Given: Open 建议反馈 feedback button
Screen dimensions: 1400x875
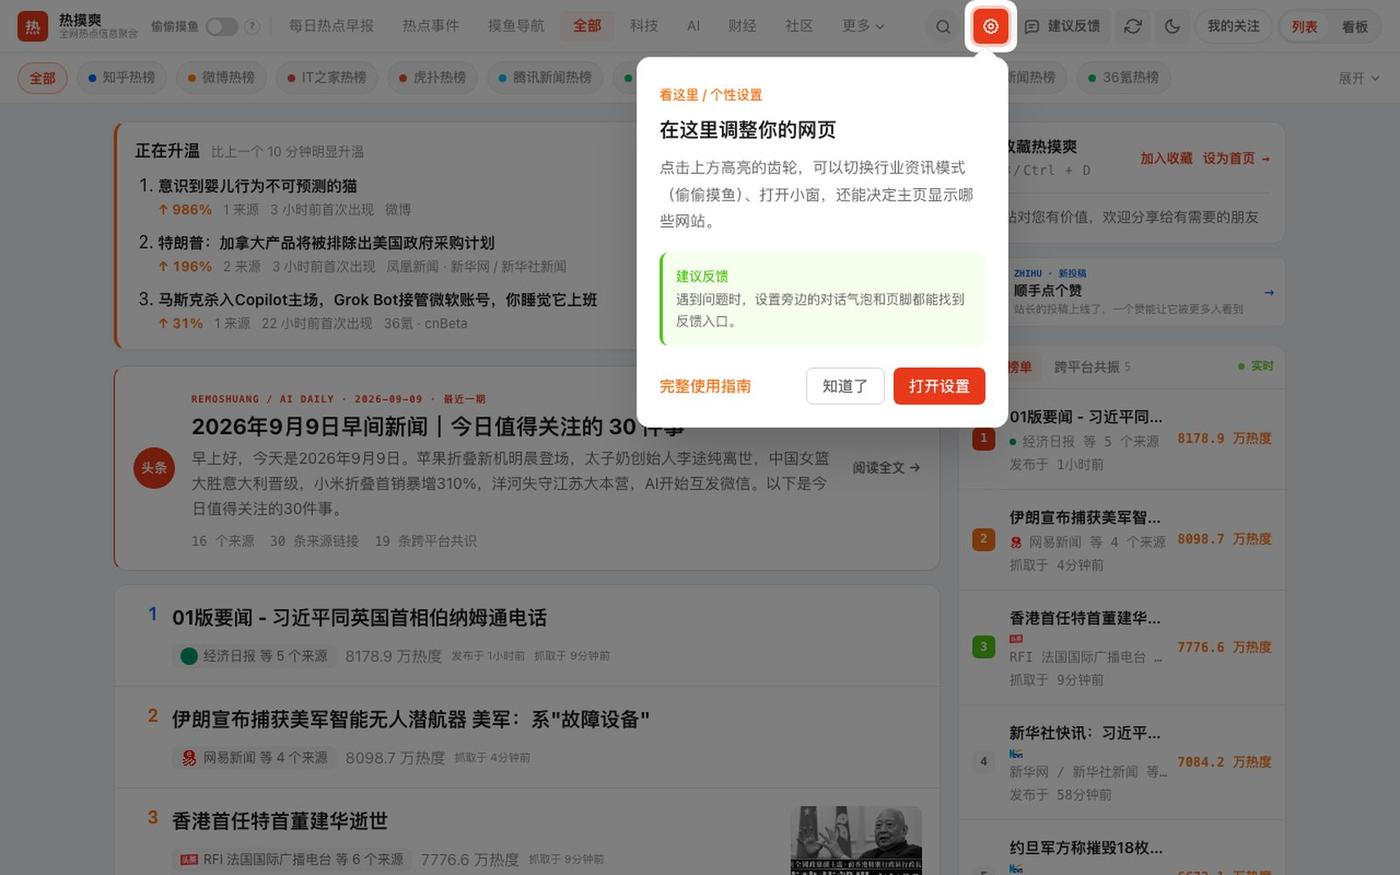Looking at the screenshot, I should [1062, 26].
